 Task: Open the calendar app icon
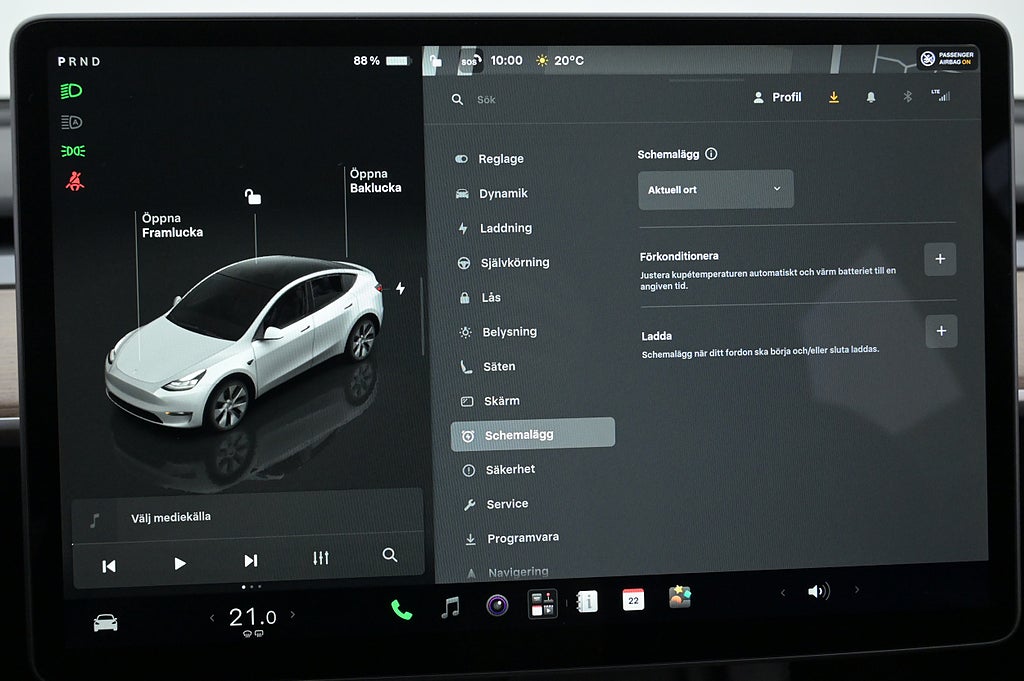[633, 600]
